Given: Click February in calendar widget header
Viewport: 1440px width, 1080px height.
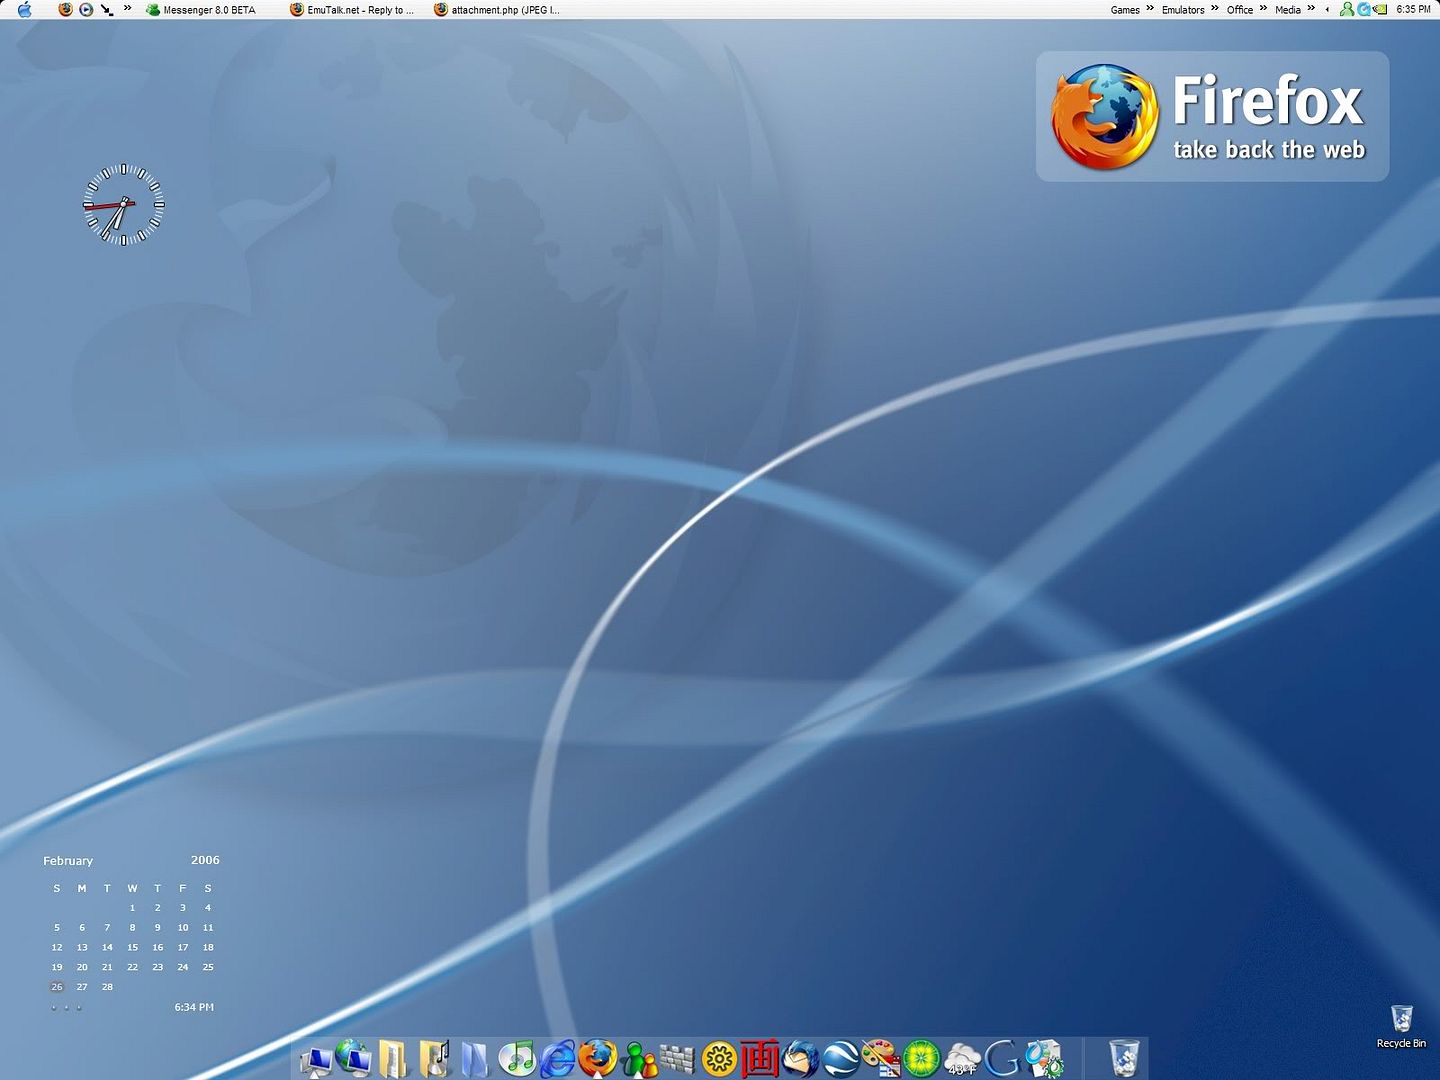Looking at the screenshot, I should [x=68, y=861].
